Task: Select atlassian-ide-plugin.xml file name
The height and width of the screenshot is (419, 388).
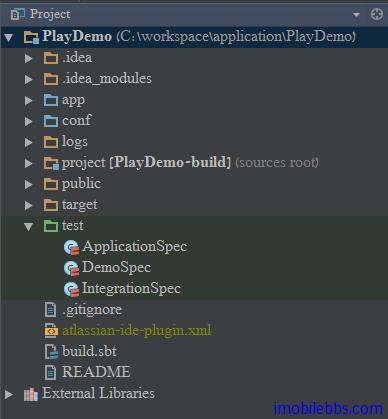Action: pos(136,331)
